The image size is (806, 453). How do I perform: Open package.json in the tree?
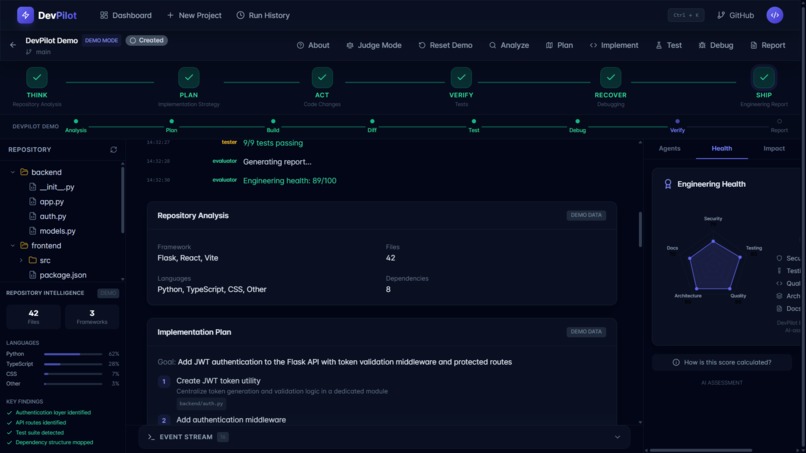click(x=63, y=275)
